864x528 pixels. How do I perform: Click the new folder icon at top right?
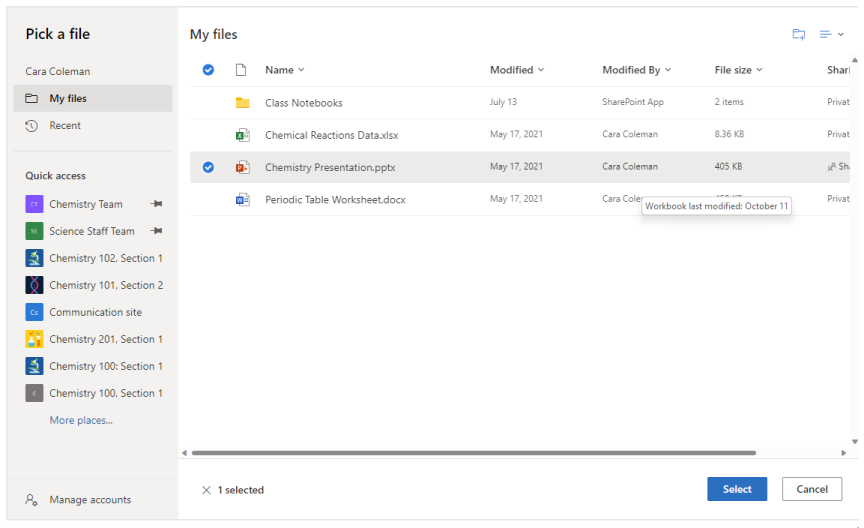(798, 34)
